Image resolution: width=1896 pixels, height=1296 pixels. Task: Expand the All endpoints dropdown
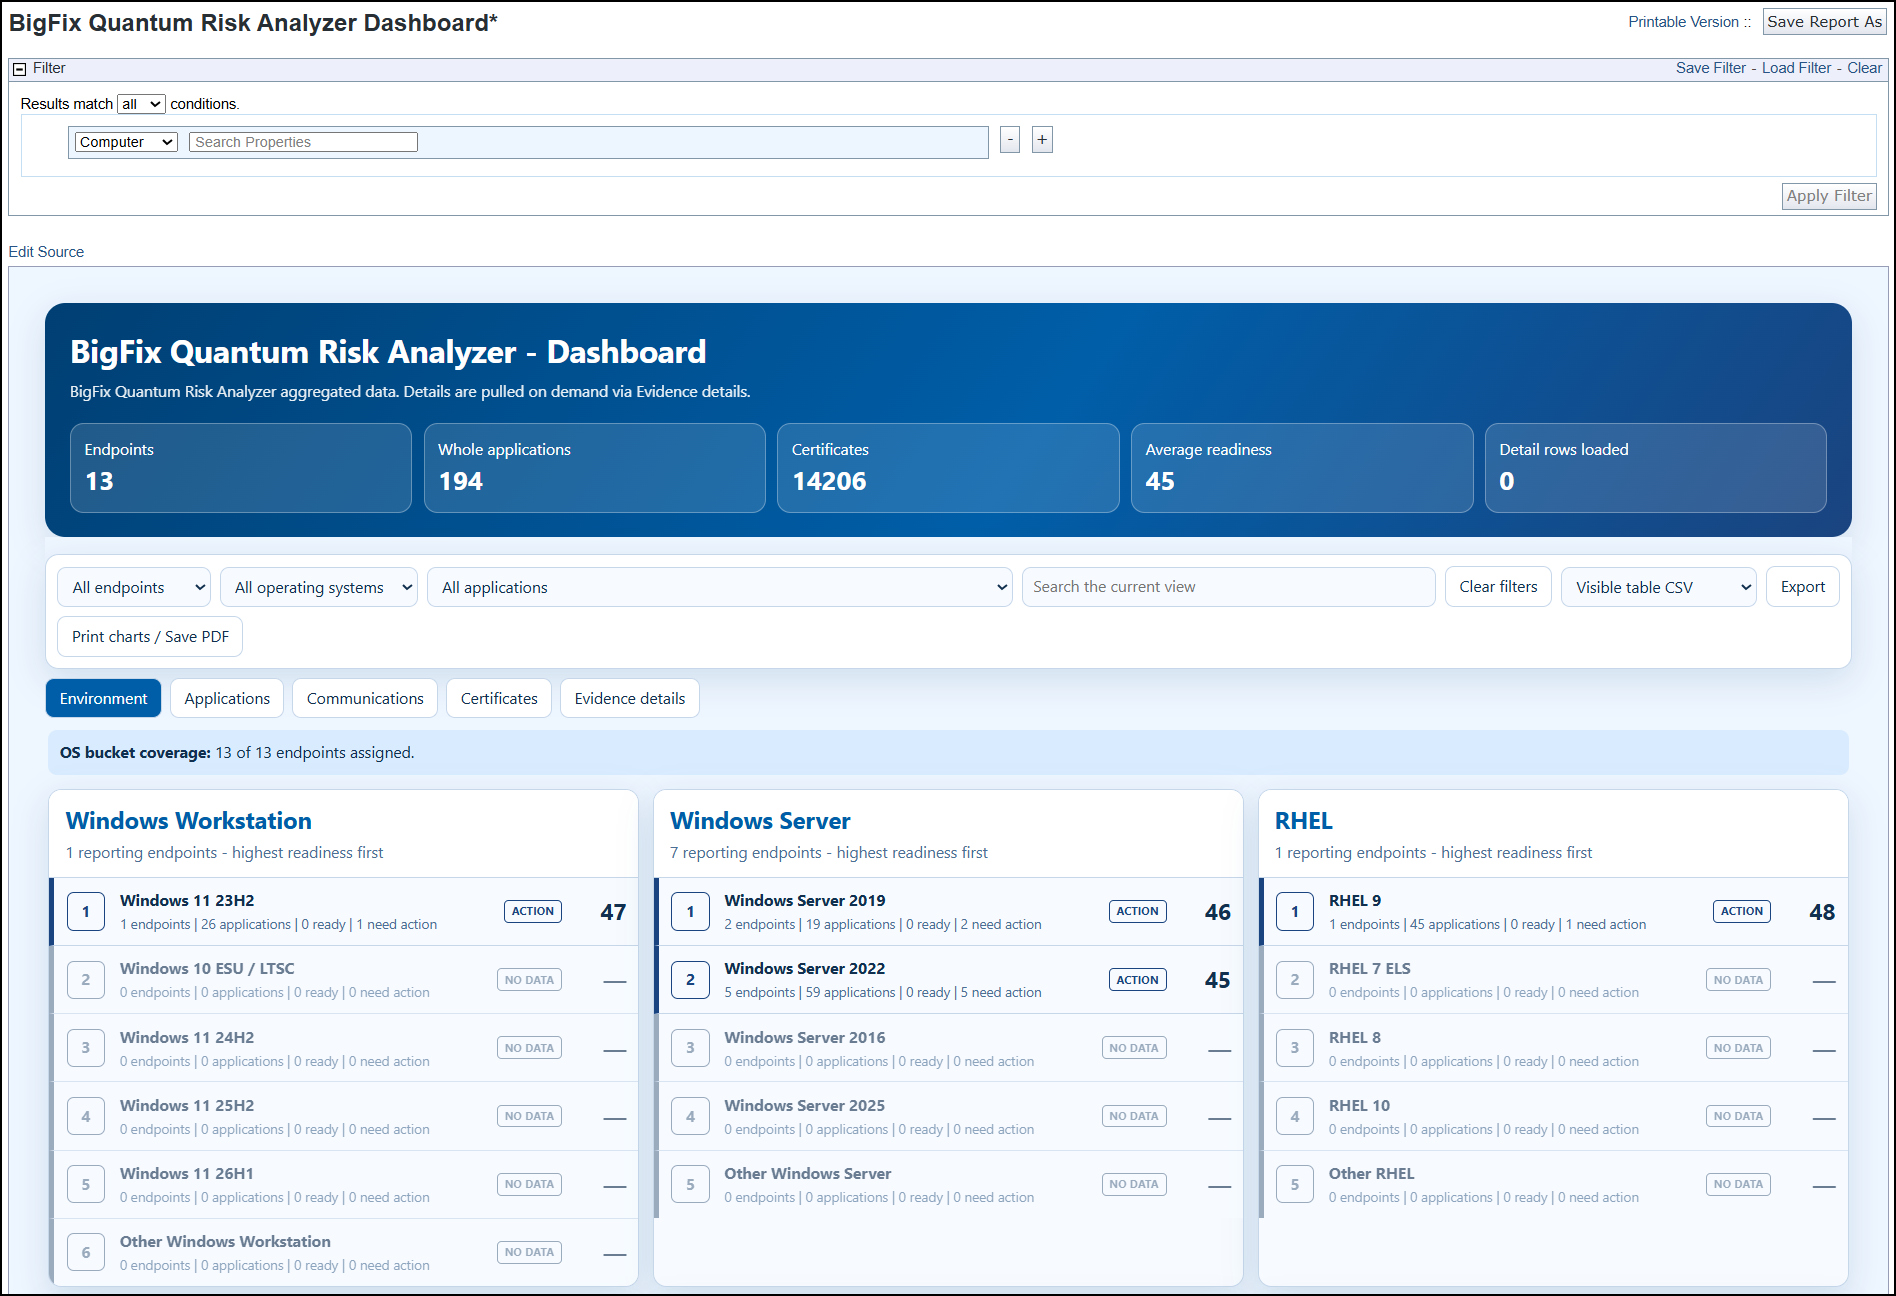coord(134,587)
